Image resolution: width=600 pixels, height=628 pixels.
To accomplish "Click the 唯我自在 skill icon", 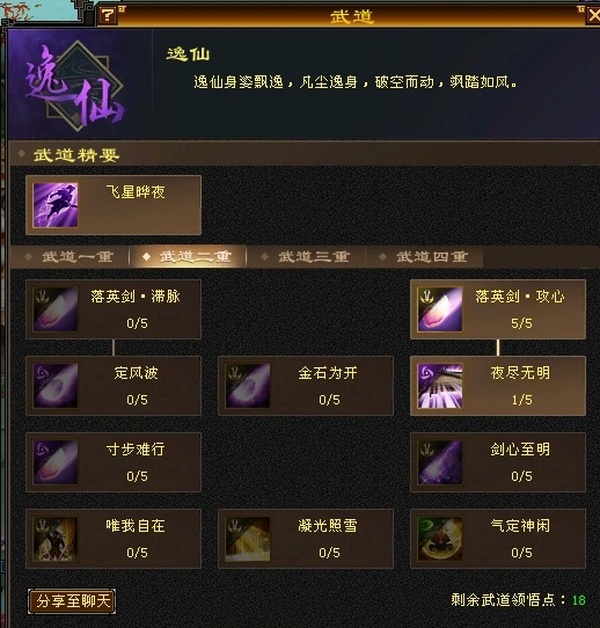I will click(55, 539).
